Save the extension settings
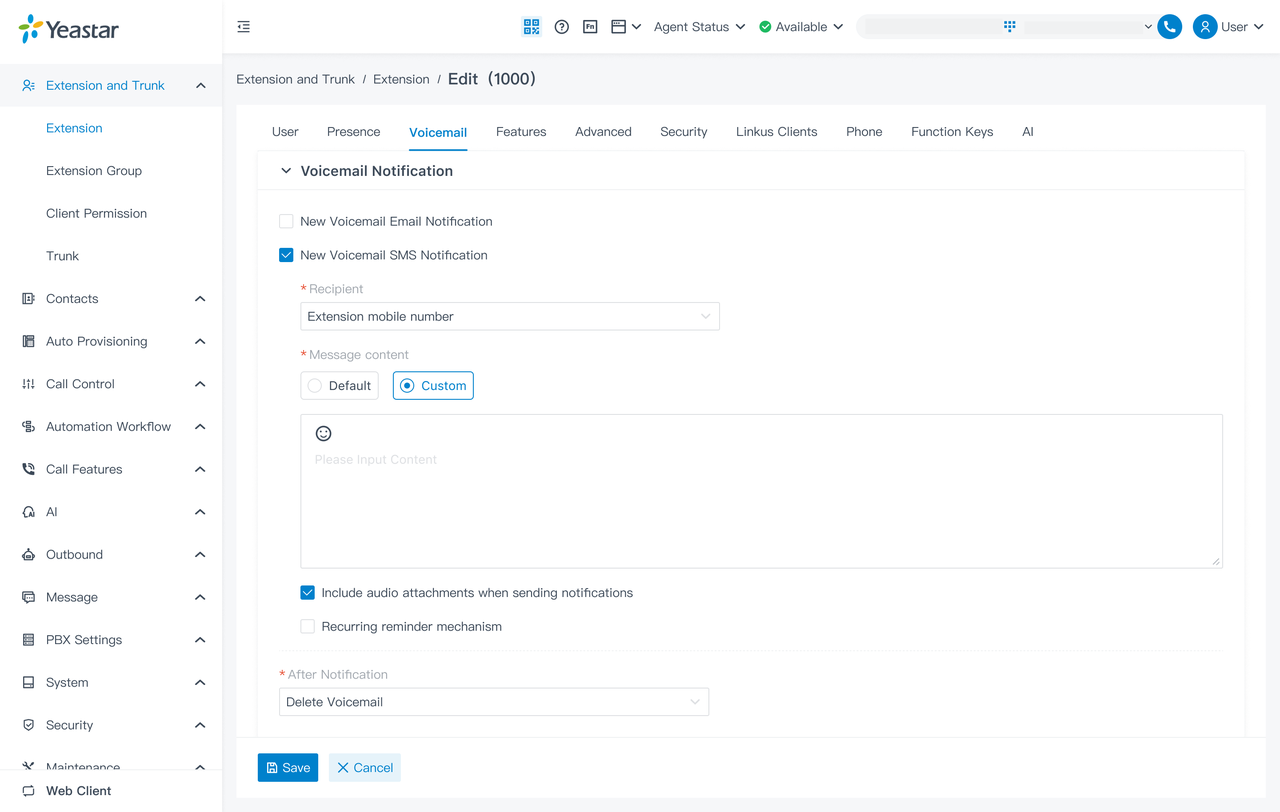The height and width of the screenshot is (812, 1280). (288, 768)
